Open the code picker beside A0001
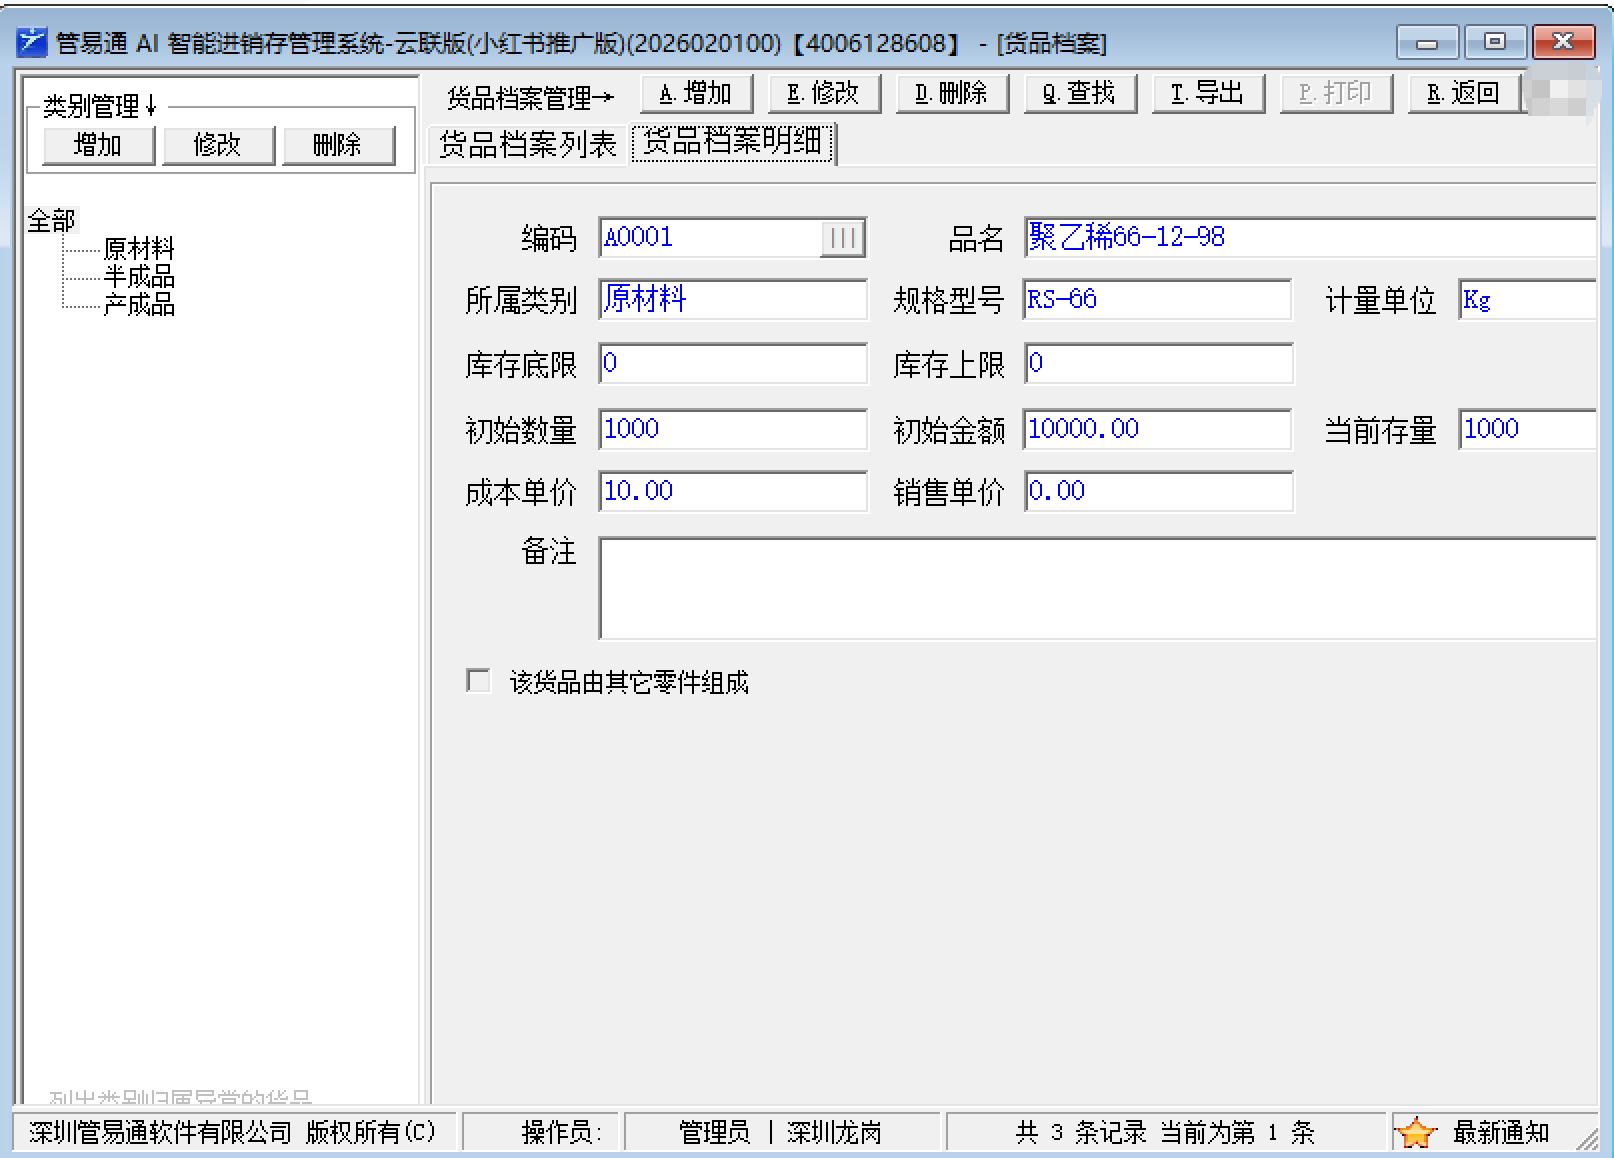 tap(842, 238)
